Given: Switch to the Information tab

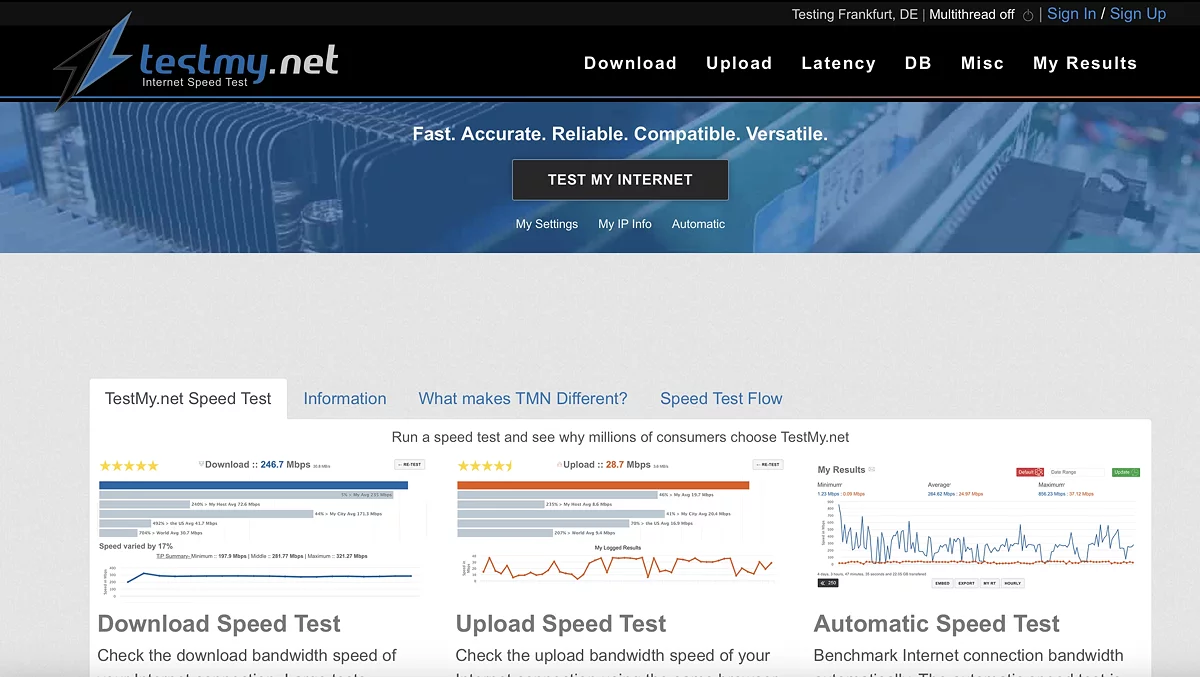Looking at the screenshot, I should (x=345, y=398).
